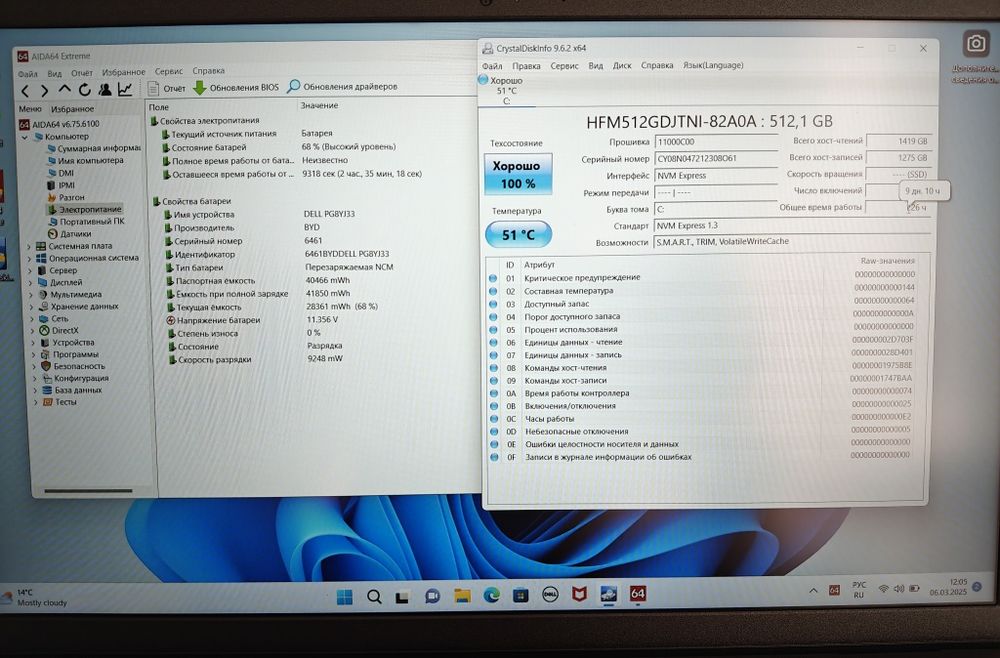Expand the Операционная система tree node
Screen dimensions: 1000x658
29,258
